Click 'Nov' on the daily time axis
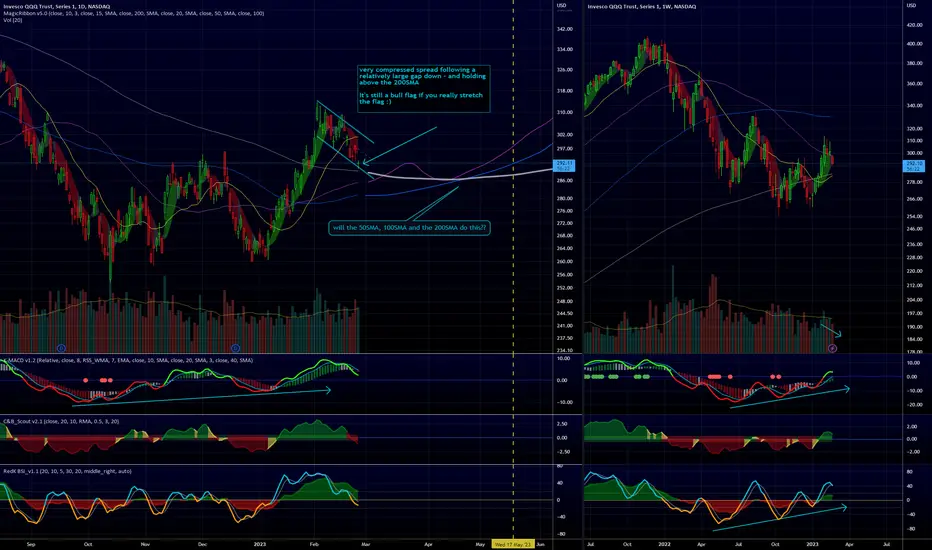Viewport: 932px width, 550px height. pyautogui.click(x=145, y=544)
